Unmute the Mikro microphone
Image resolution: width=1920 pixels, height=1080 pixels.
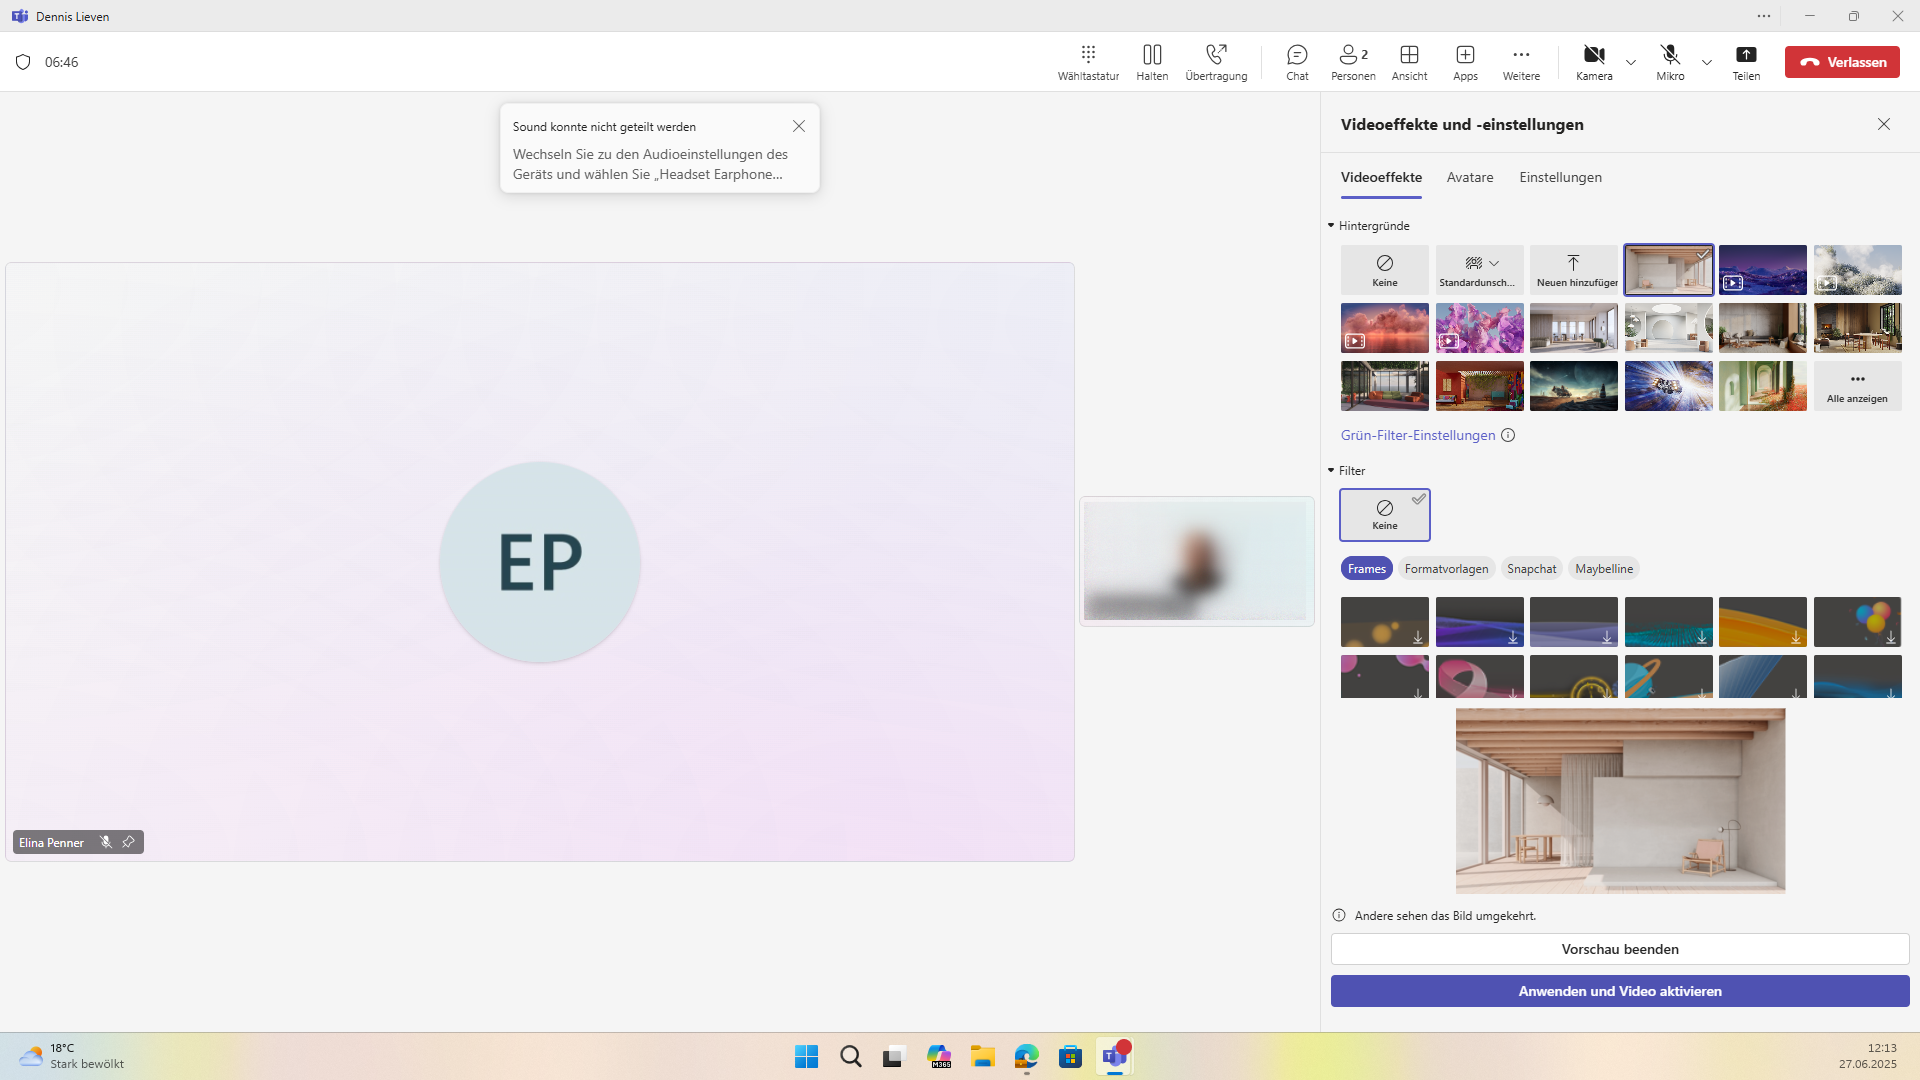coord(1670,61)
